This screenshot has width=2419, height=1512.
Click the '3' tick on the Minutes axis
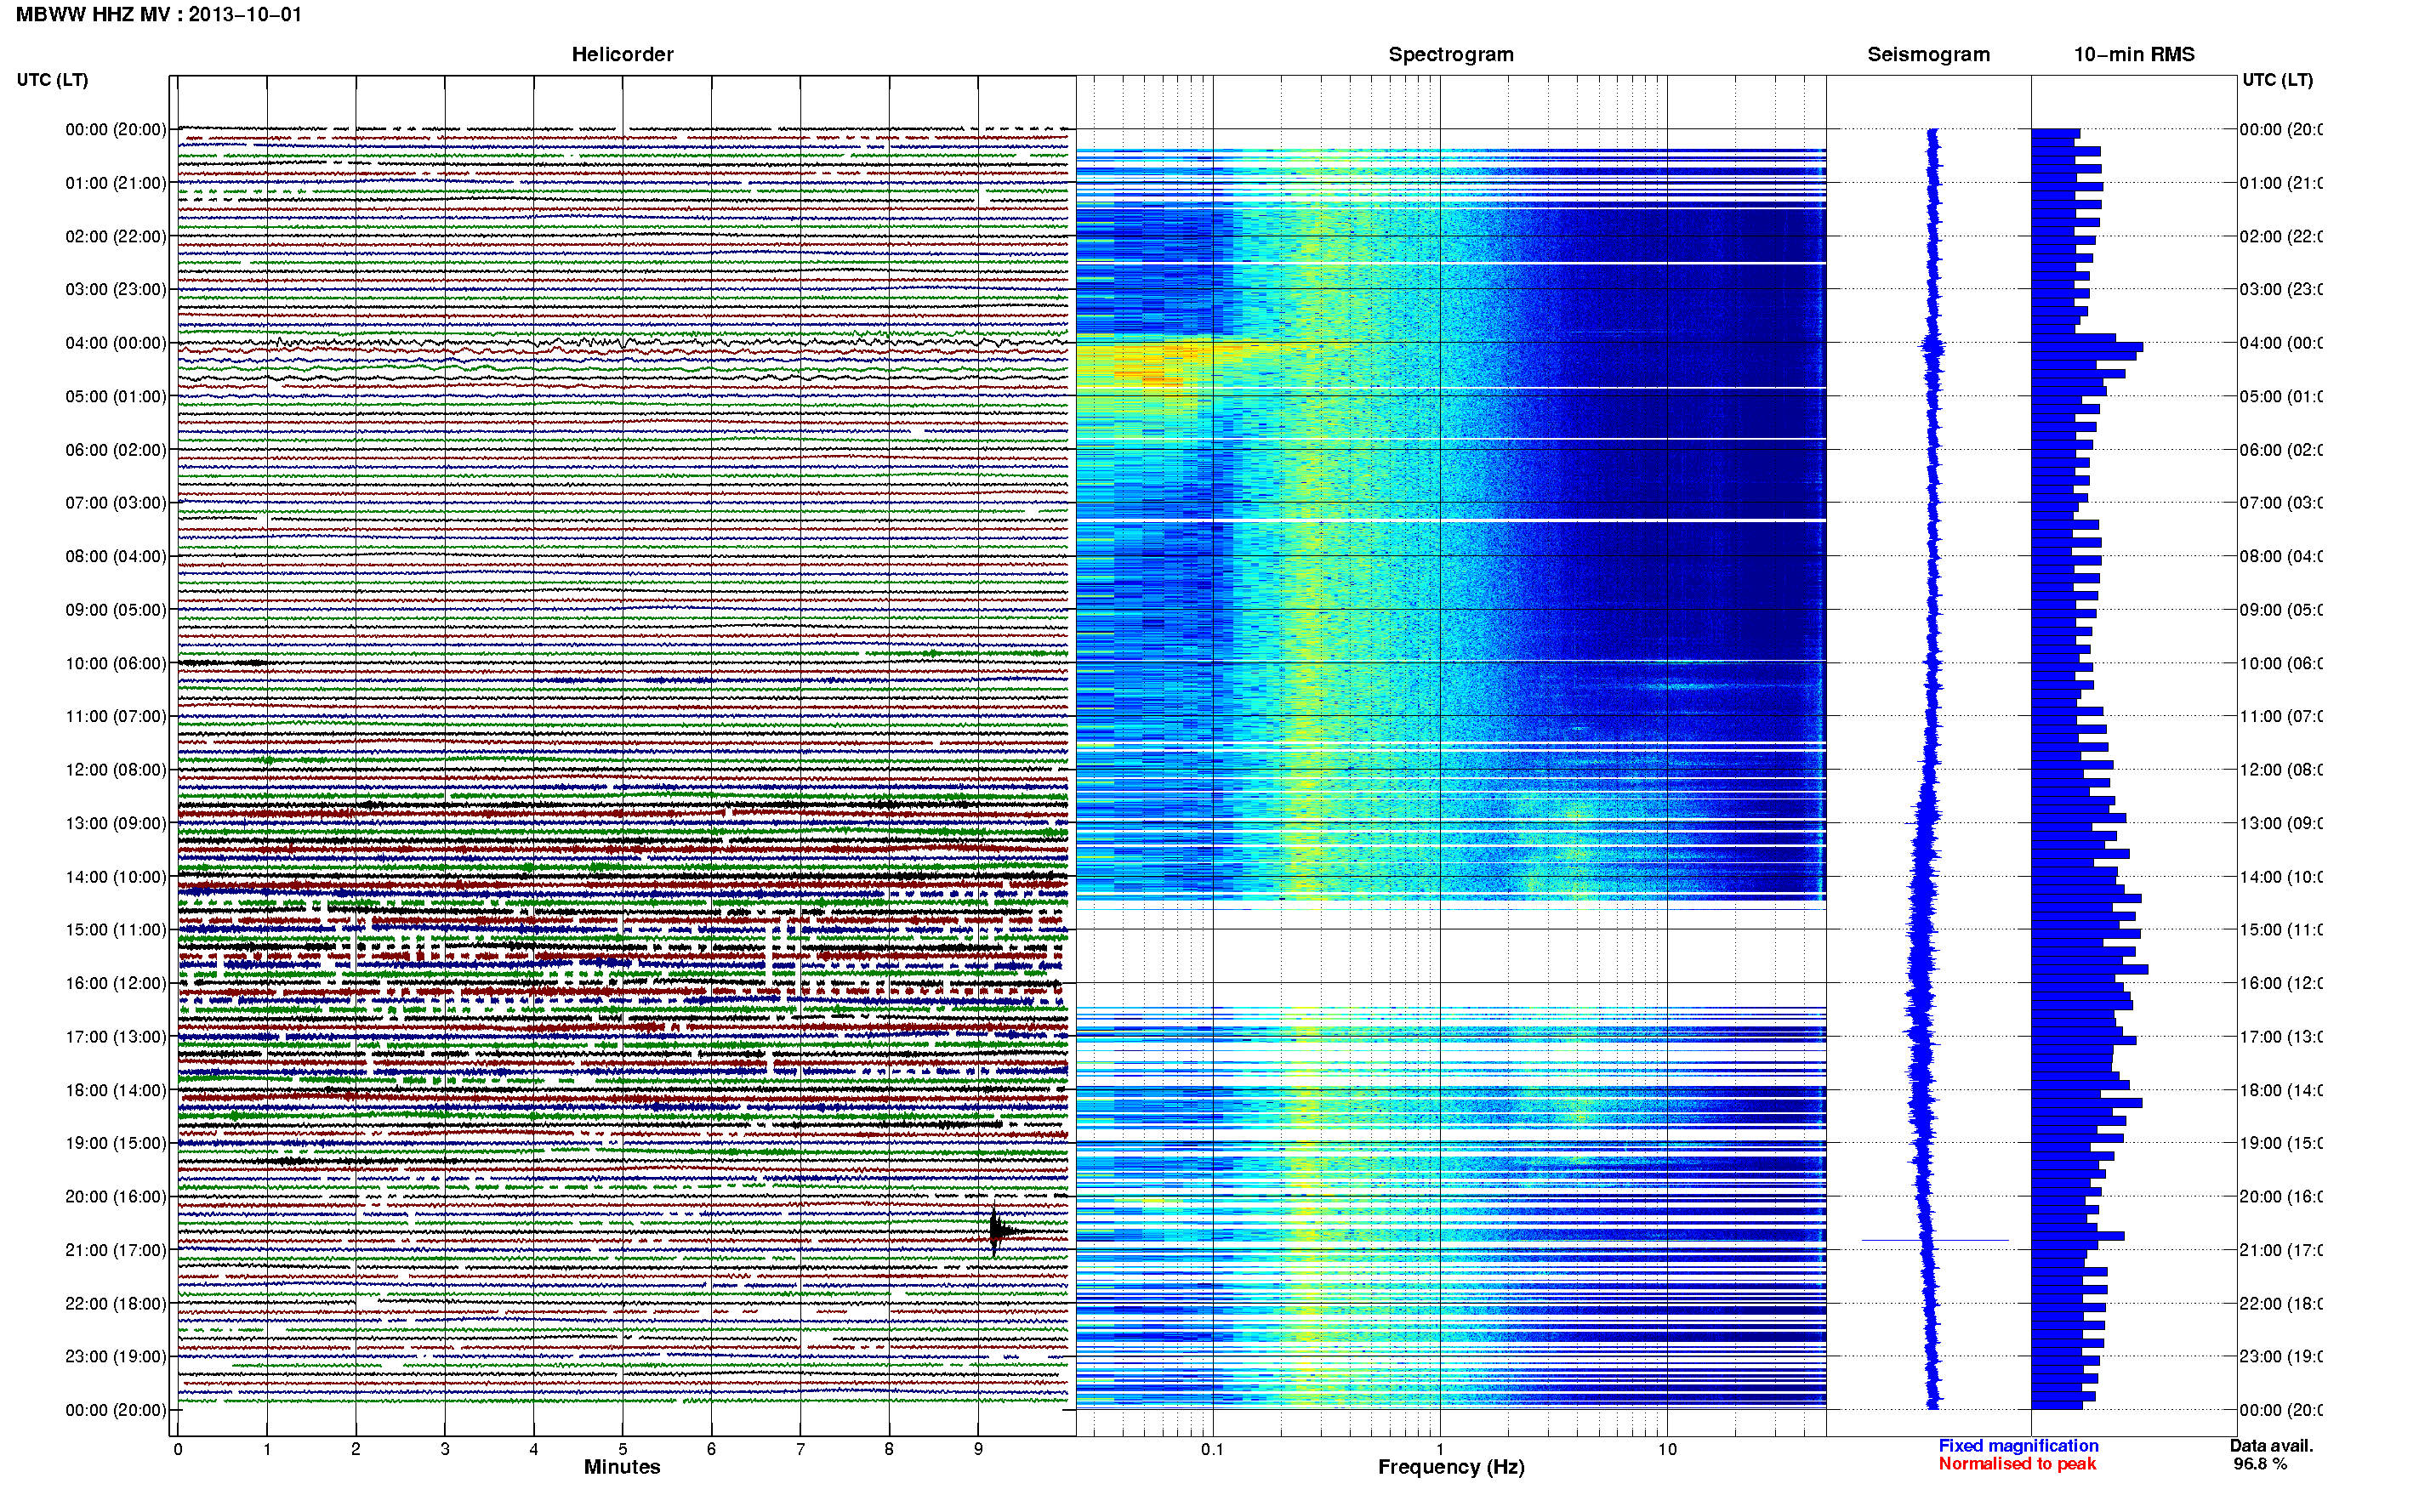click(x=445, y=1449)
